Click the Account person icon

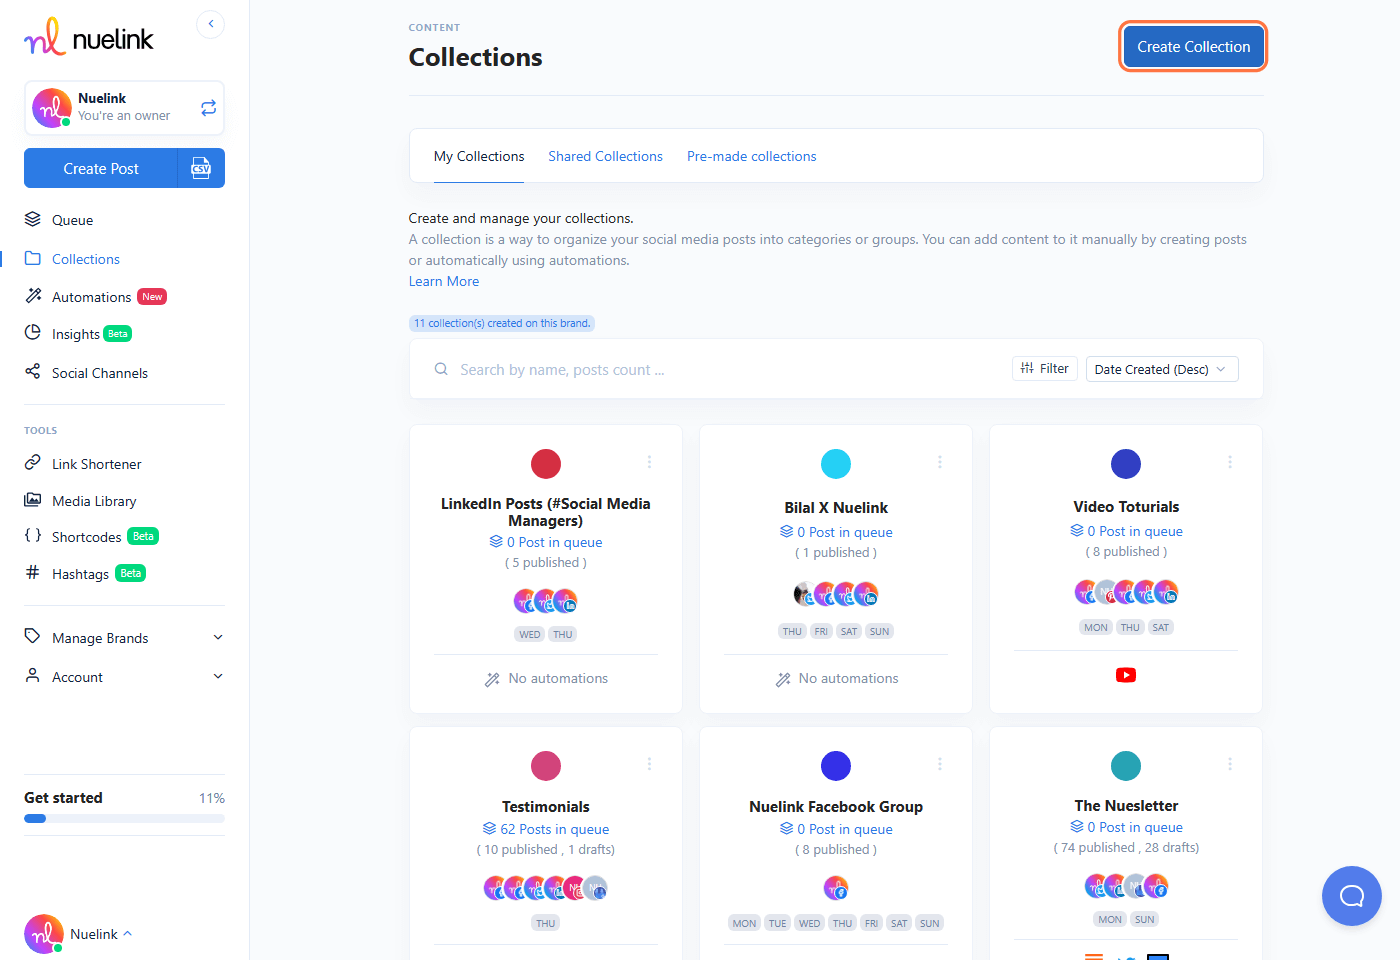coord(33,676)
